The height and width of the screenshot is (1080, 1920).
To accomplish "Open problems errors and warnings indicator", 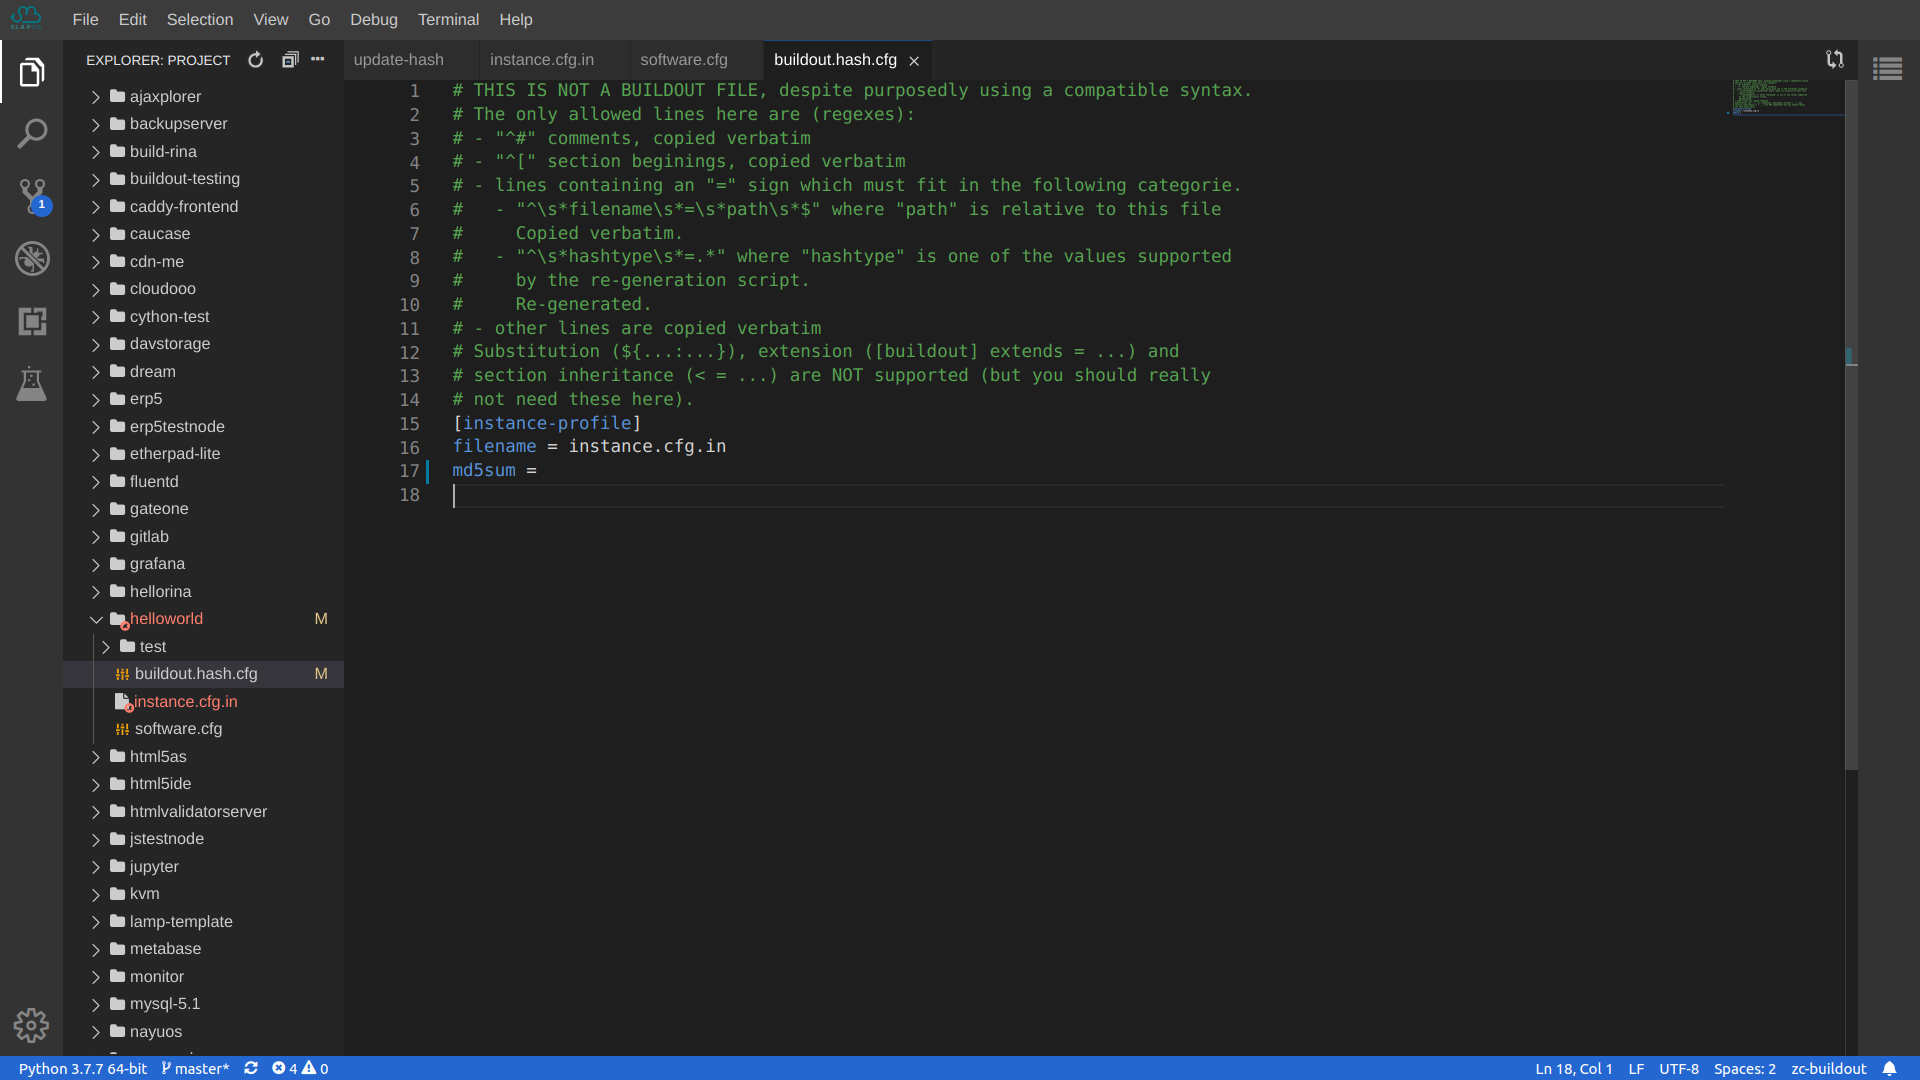I will 300,1069.
